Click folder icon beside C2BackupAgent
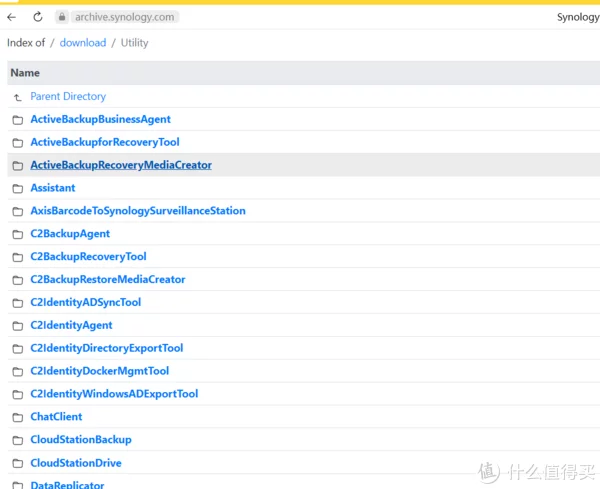Image resolution: width=600 pixels, height=489 pixels. [18, 235]
